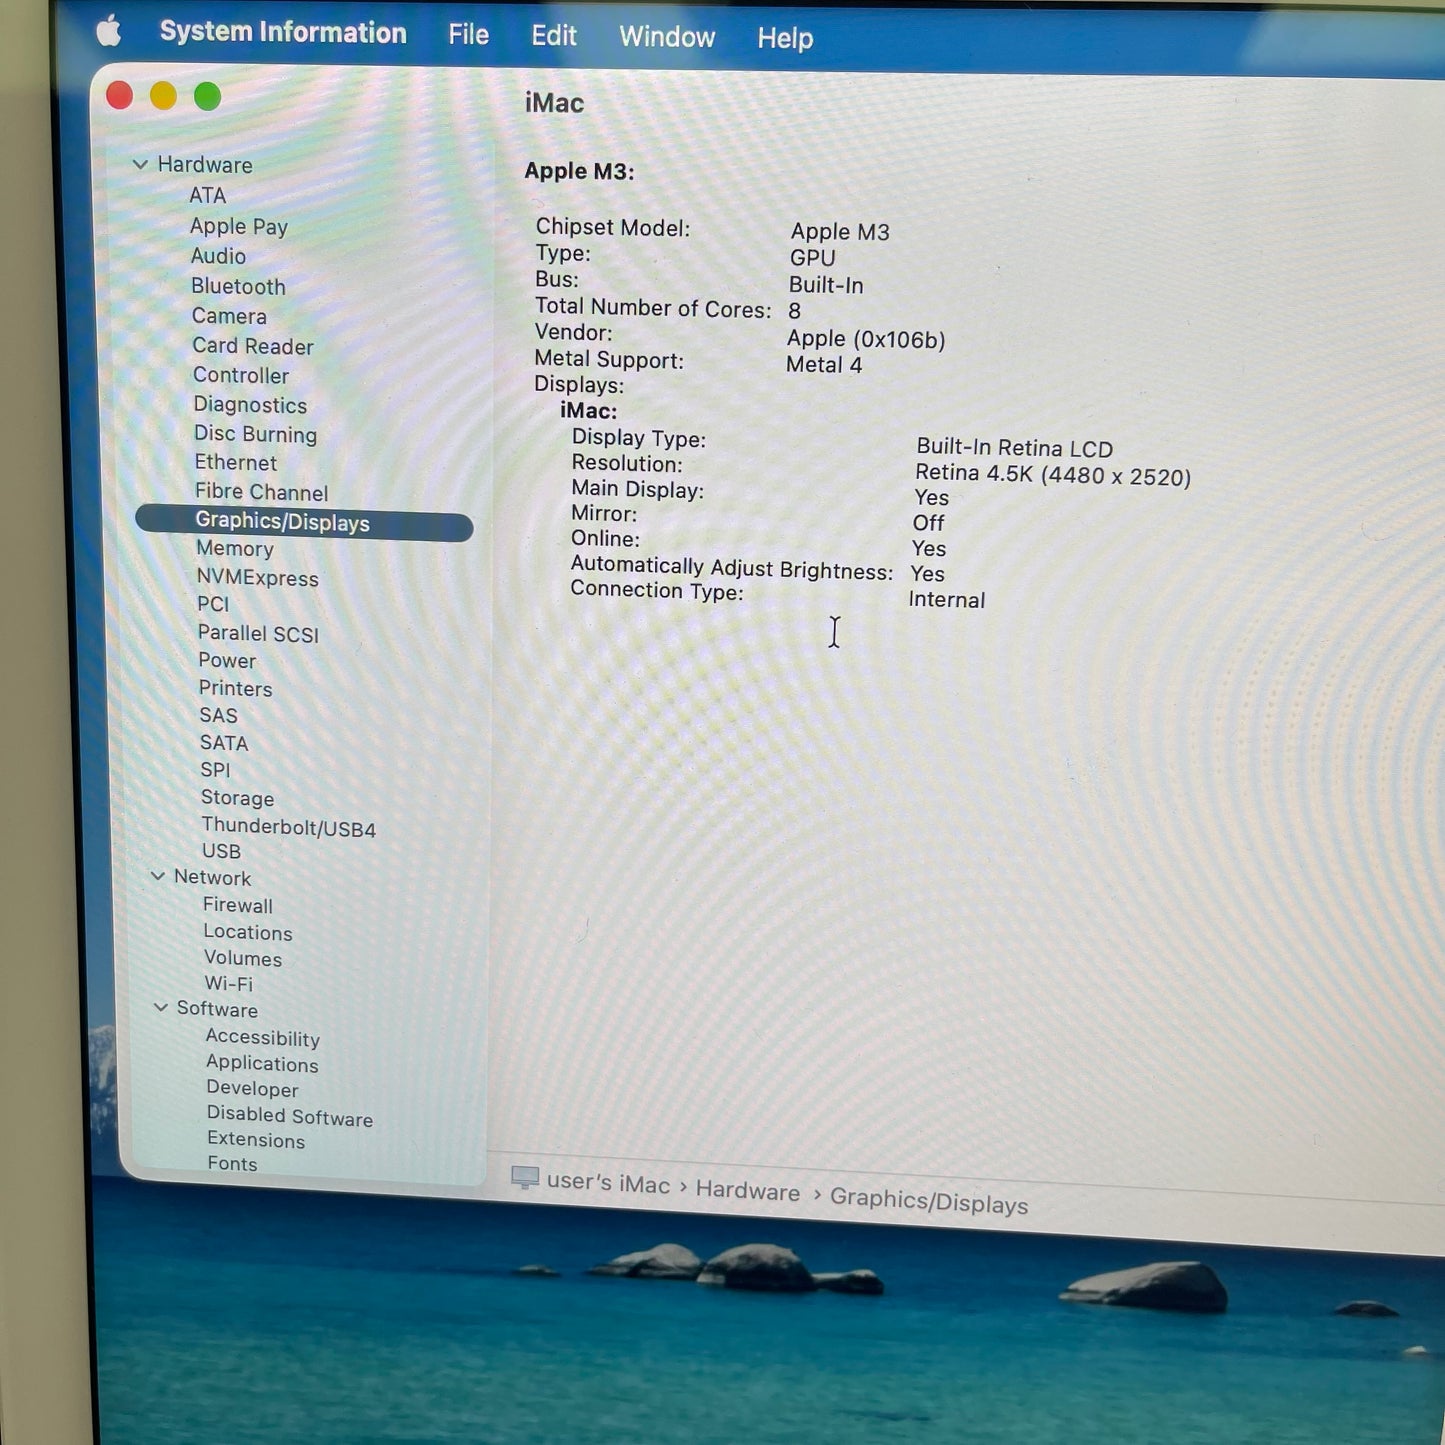Select SPI in the sidebar
The height and width of the screenshot is (1445, 1445).
point(215,770)
